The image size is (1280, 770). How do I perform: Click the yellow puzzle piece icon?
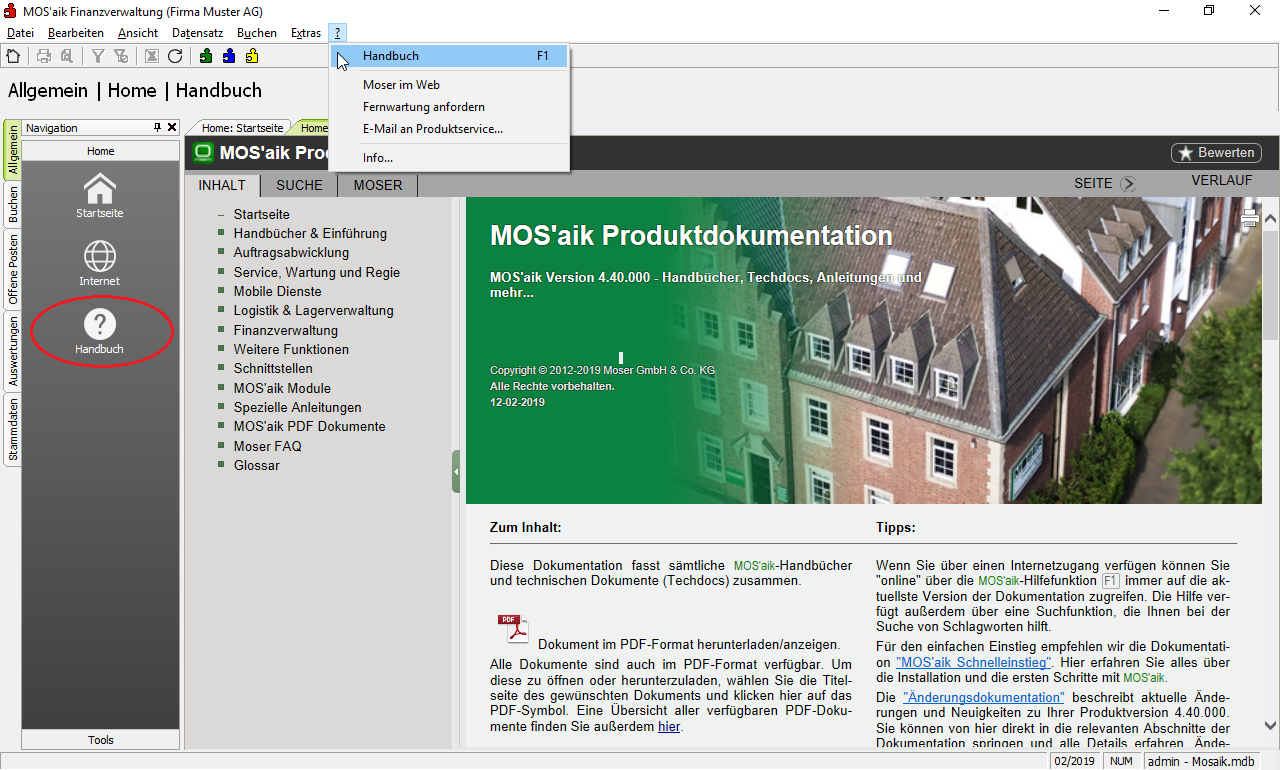(251, 56)
